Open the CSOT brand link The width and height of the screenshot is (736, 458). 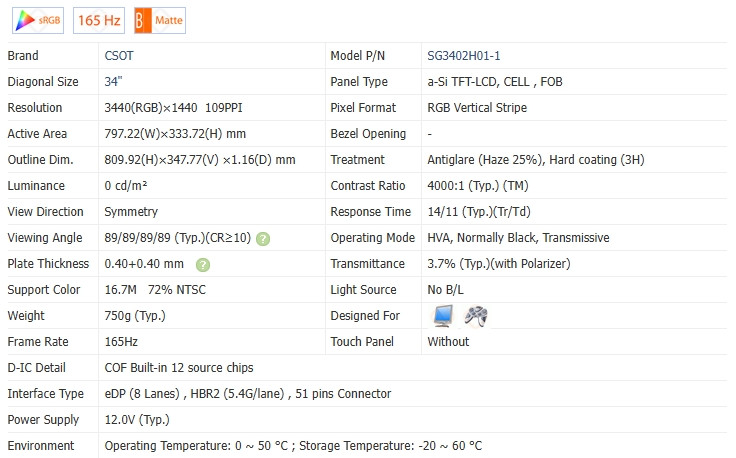pos(119,56)
